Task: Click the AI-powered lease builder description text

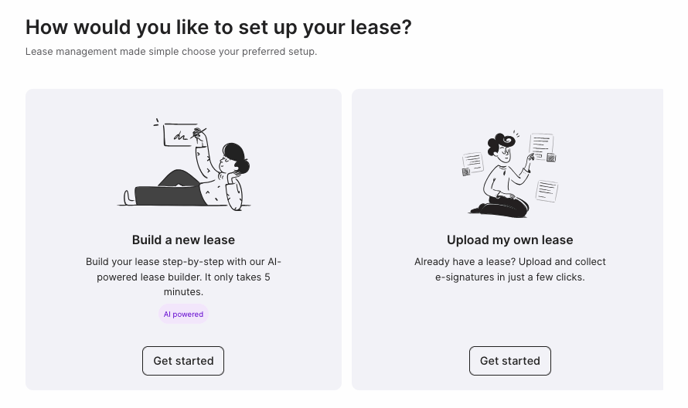Action: point(183,276)
